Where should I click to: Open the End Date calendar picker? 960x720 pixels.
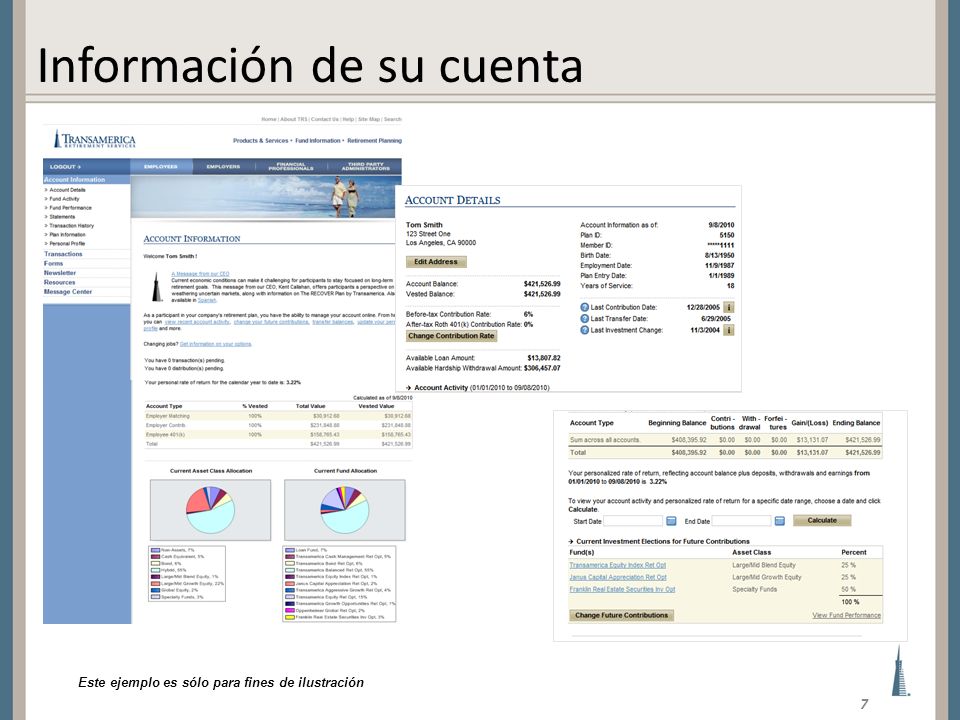pyautogui.click(x=779, y=521)
